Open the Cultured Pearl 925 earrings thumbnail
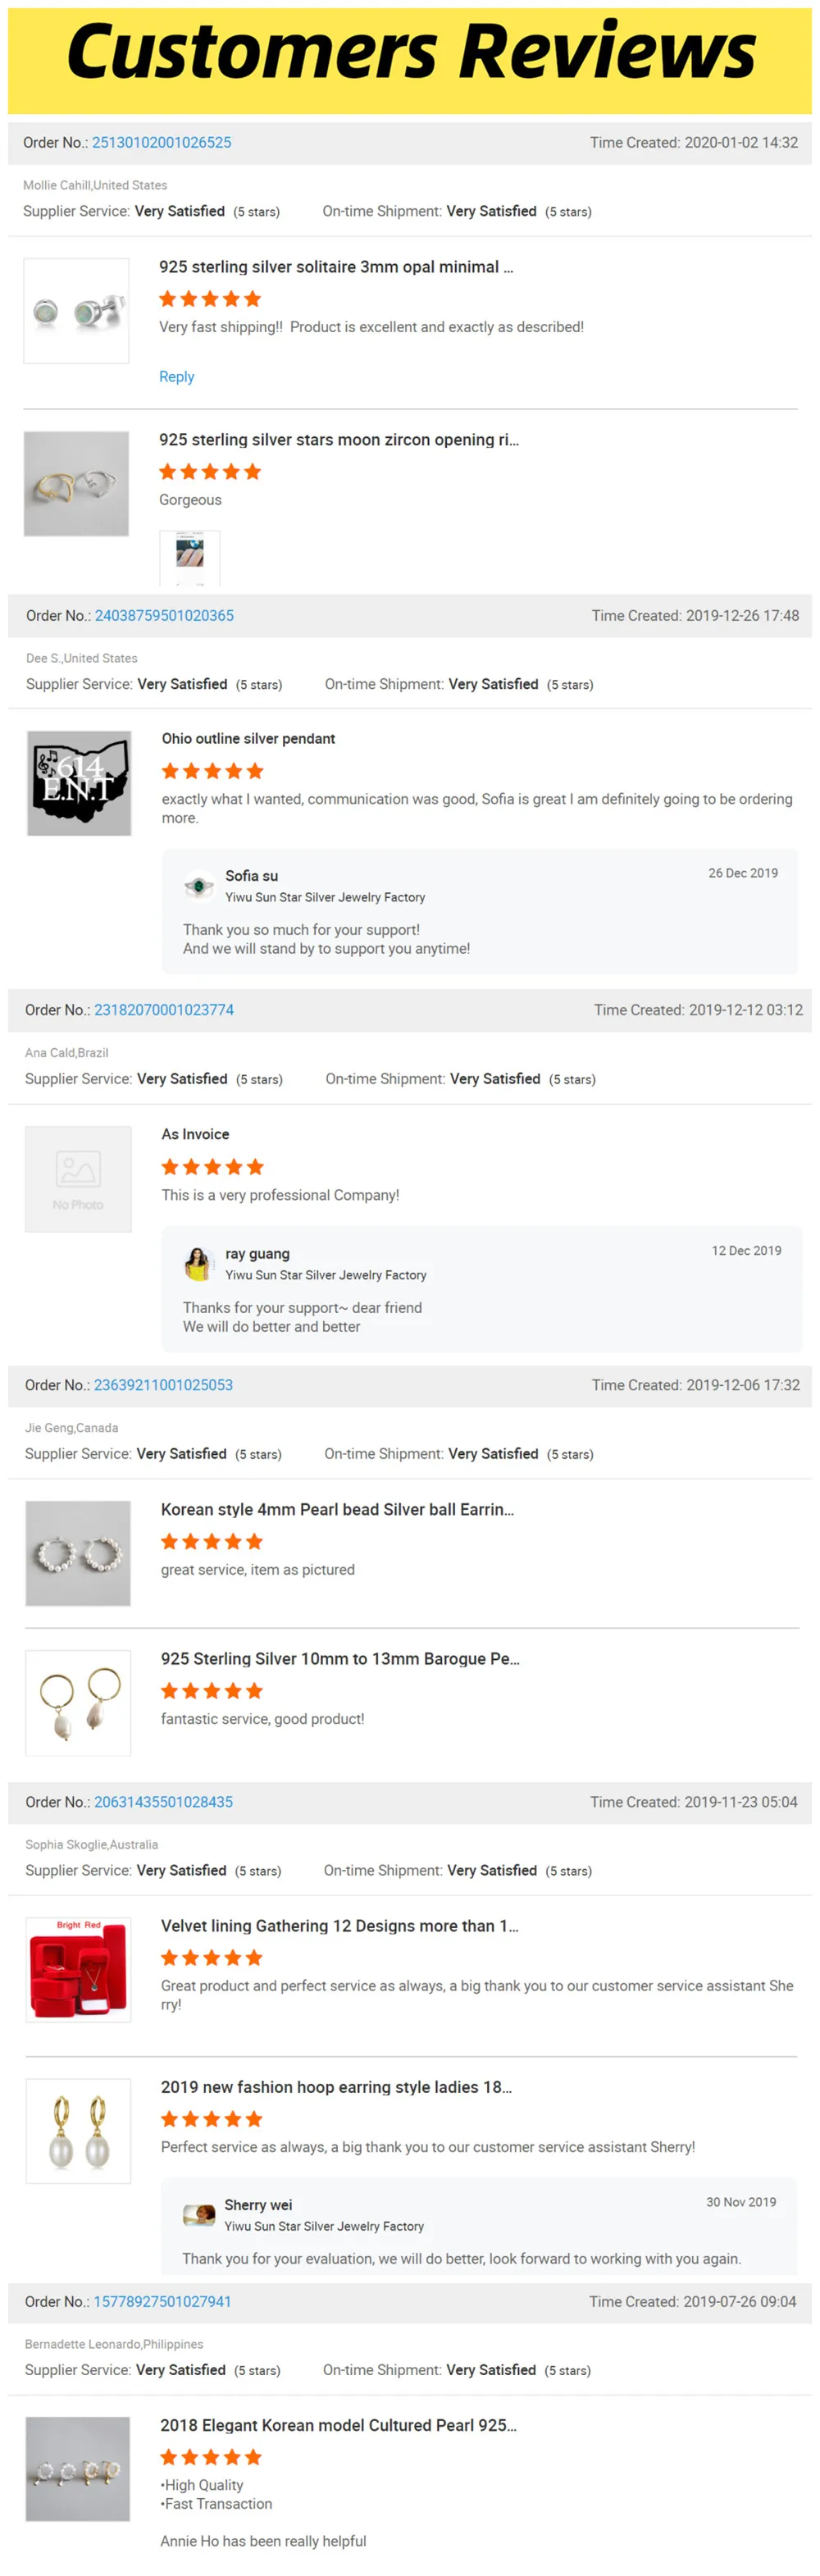This screenshot has height=2576, width=820. pos(78,2468)
